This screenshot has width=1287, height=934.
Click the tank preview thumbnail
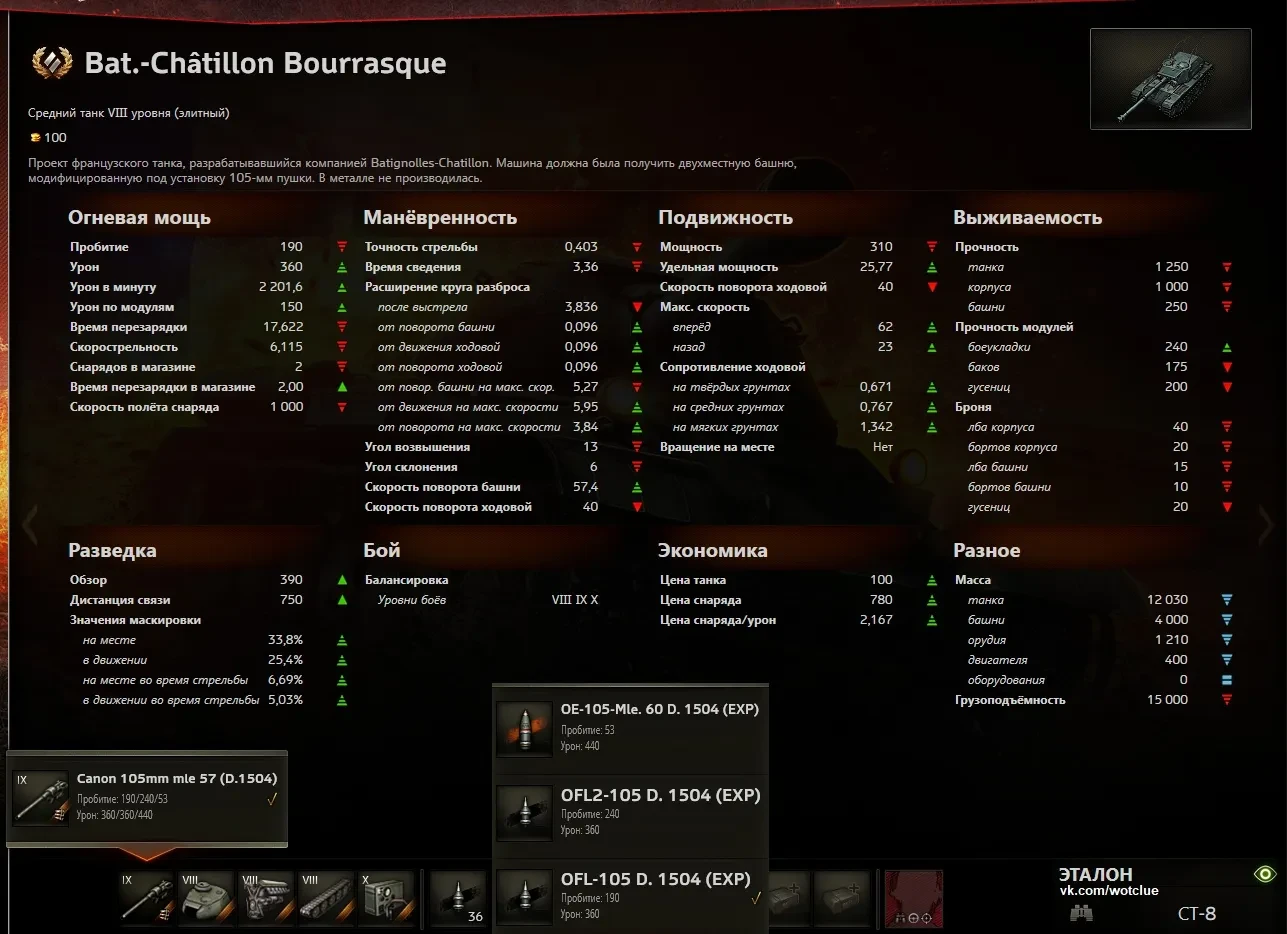(x=1170, y=79)
